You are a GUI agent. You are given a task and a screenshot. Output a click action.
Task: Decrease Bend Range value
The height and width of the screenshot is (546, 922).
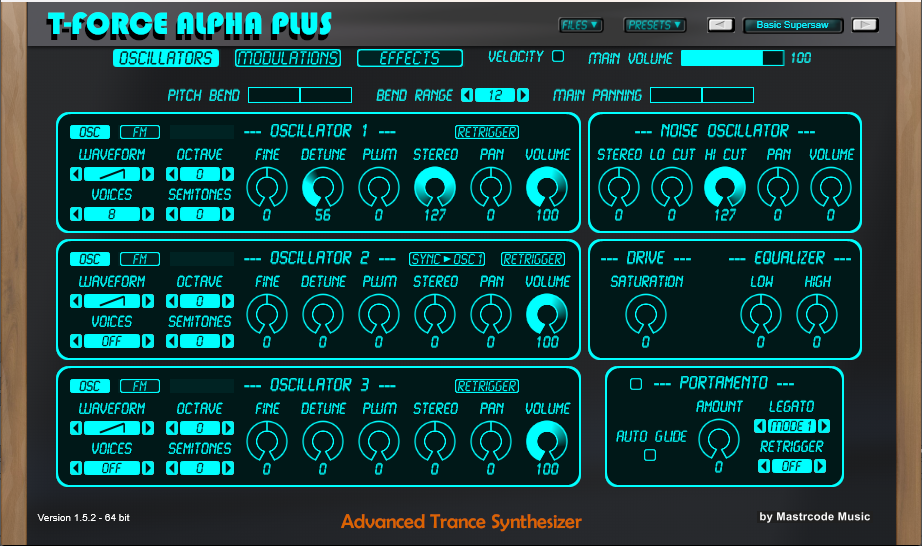tap(467, 95)
